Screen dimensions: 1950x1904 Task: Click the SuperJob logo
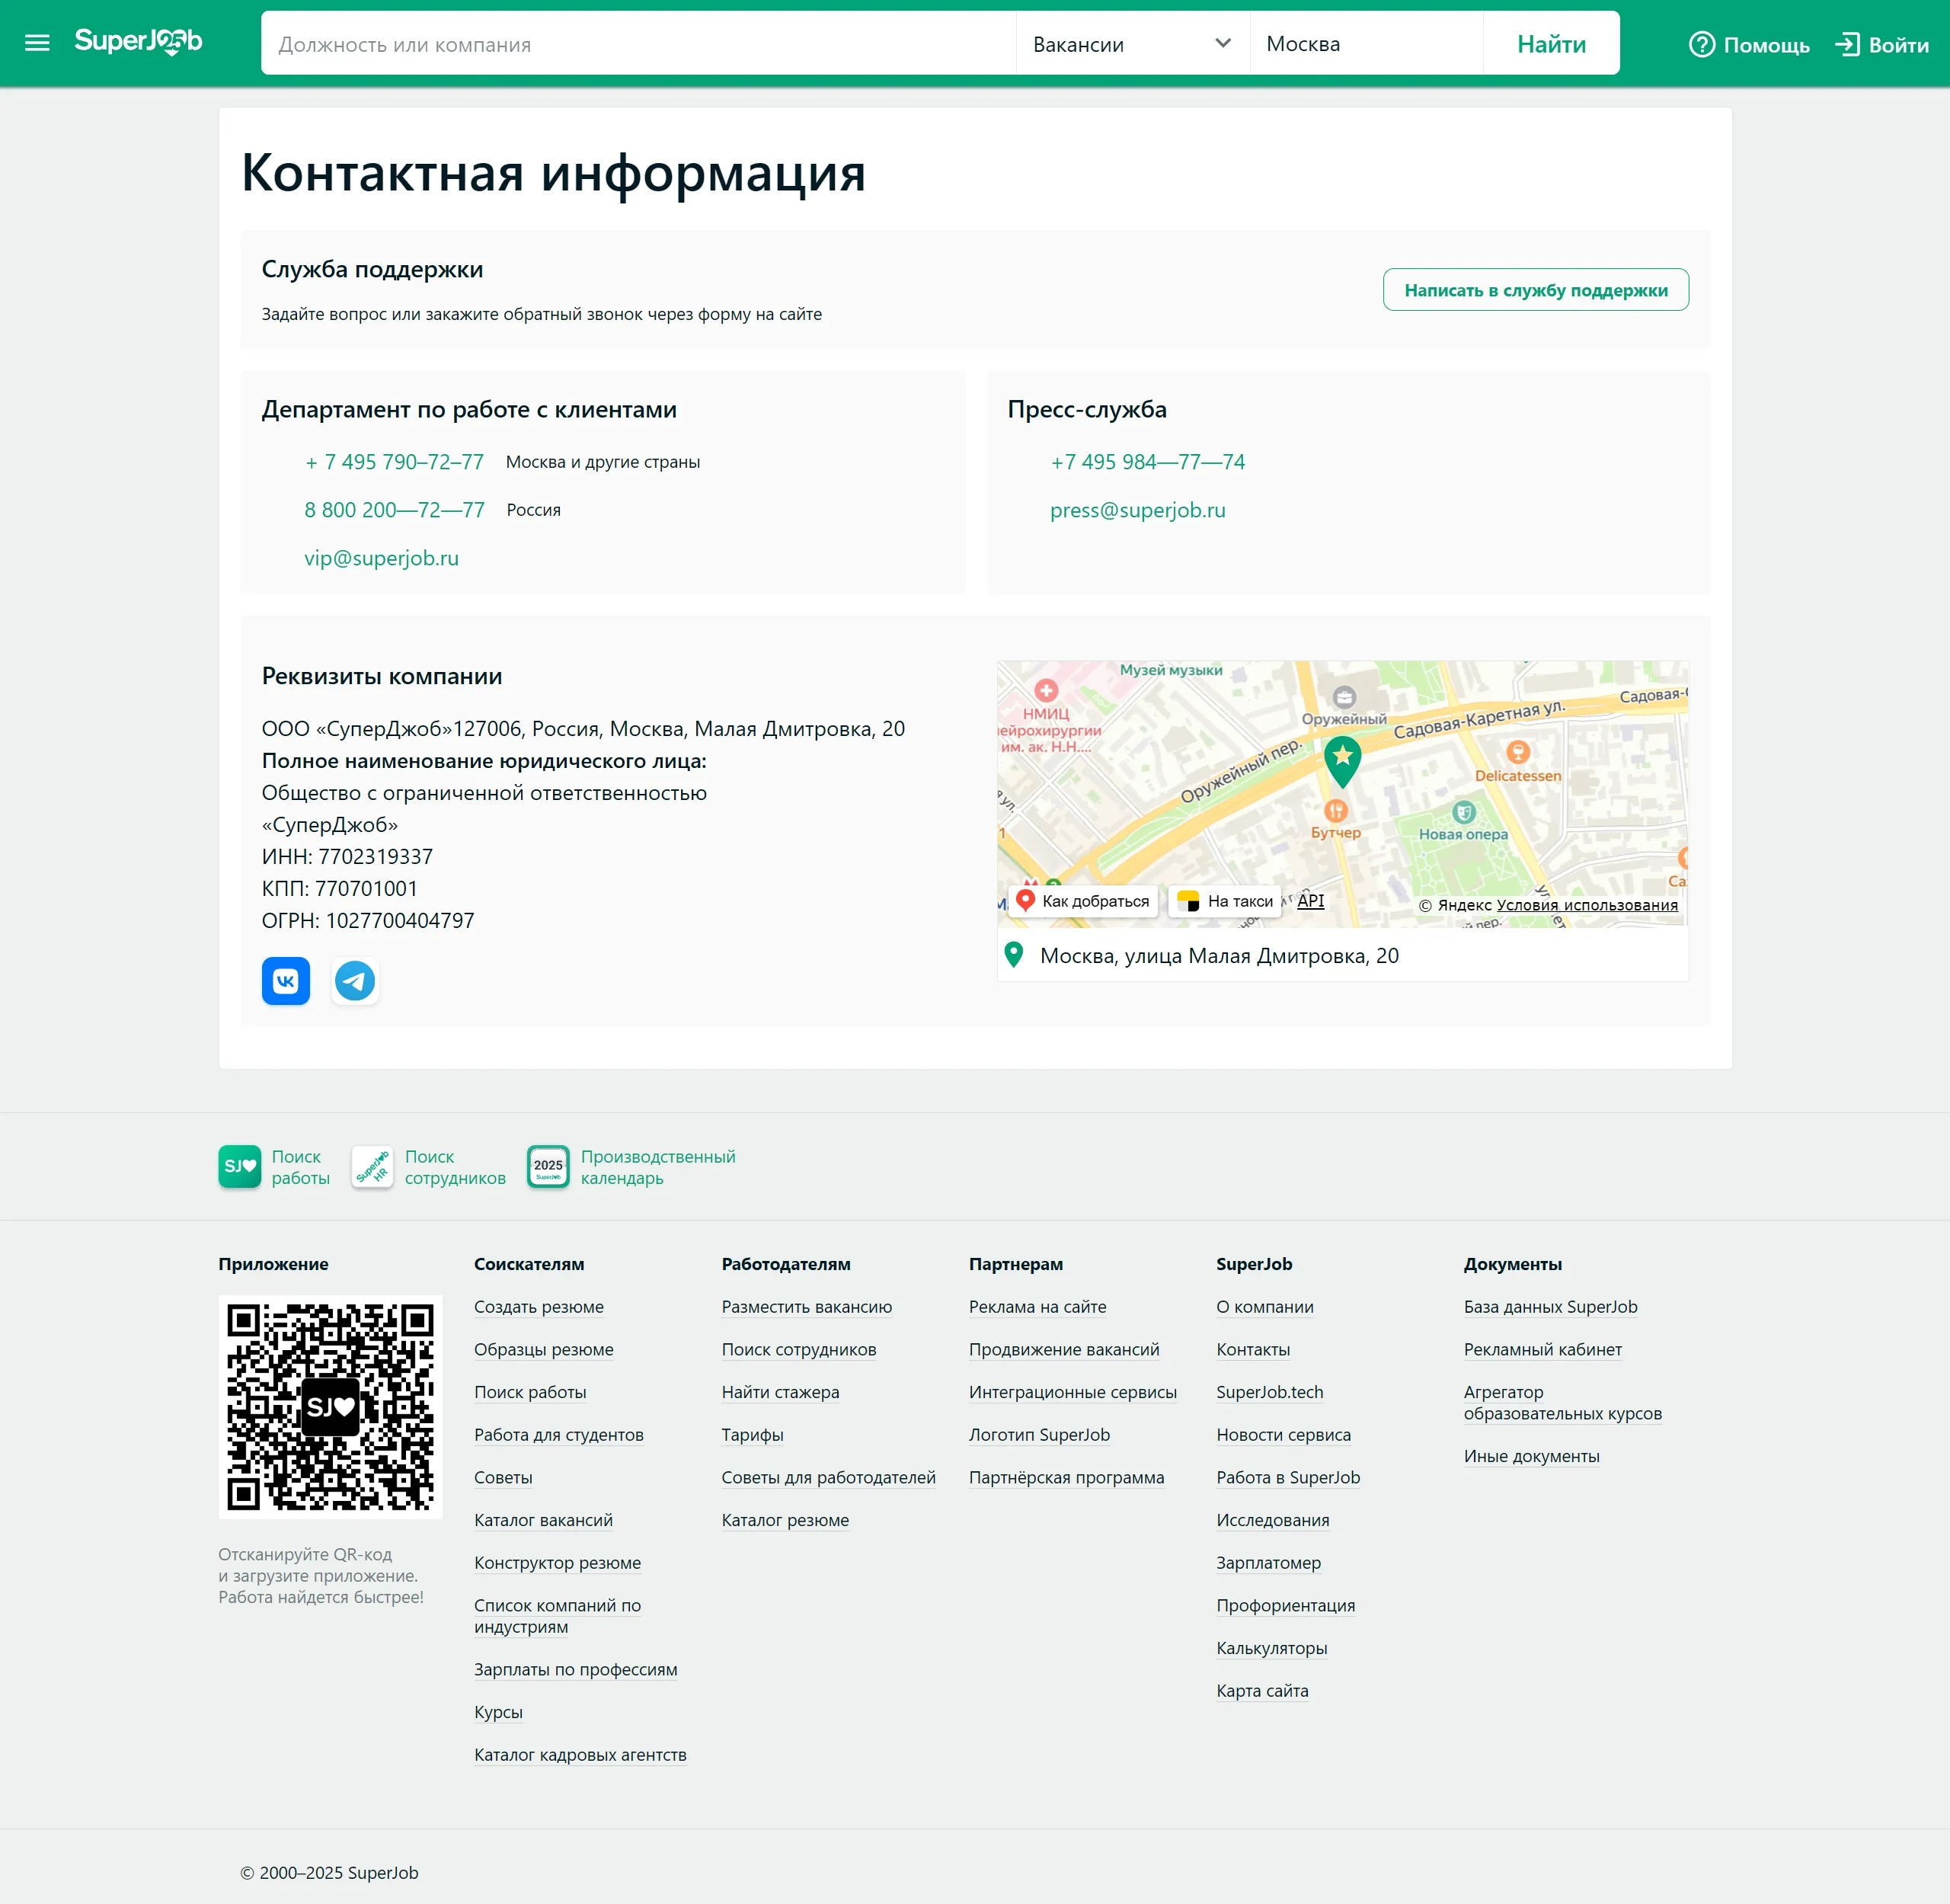pyautogui.click(x=138, y=42)
